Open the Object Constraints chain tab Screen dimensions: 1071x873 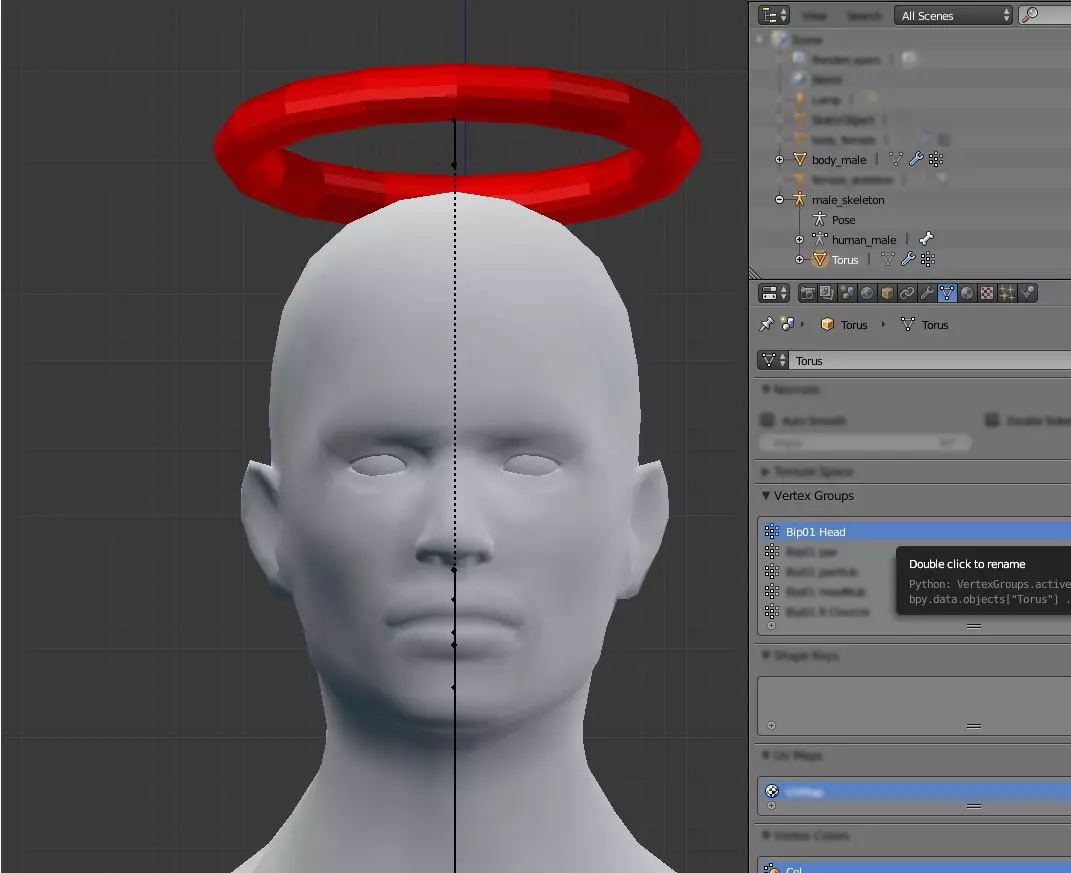(x=906, y=293)
